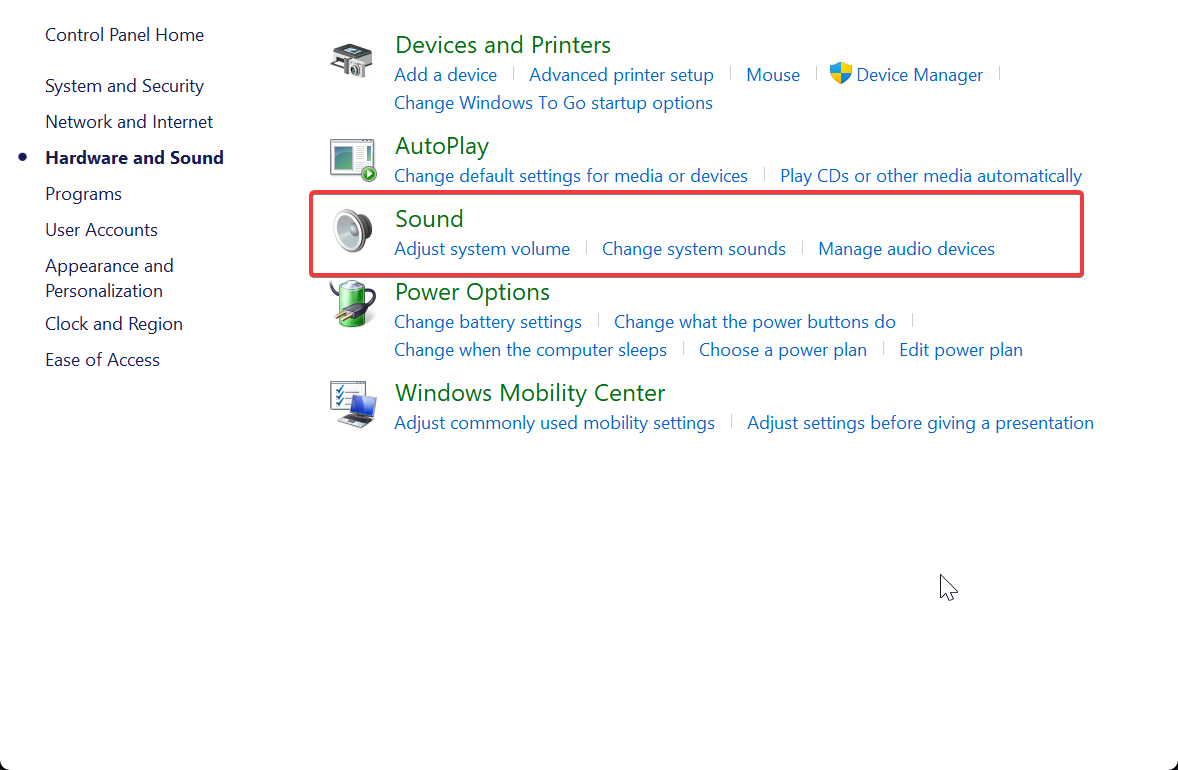Open Power Options heading link
This screenshot has height=770, width=1178.
[473, 291]
